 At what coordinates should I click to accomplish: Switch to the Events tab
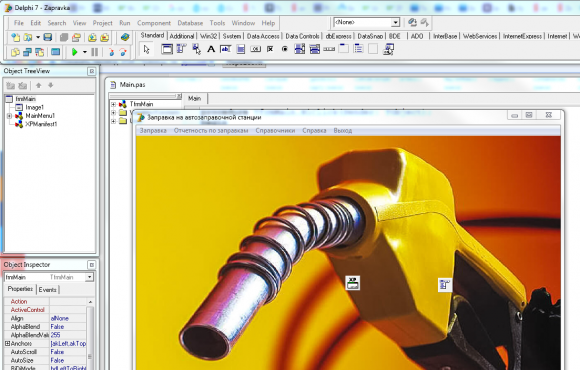pos(48,290)
